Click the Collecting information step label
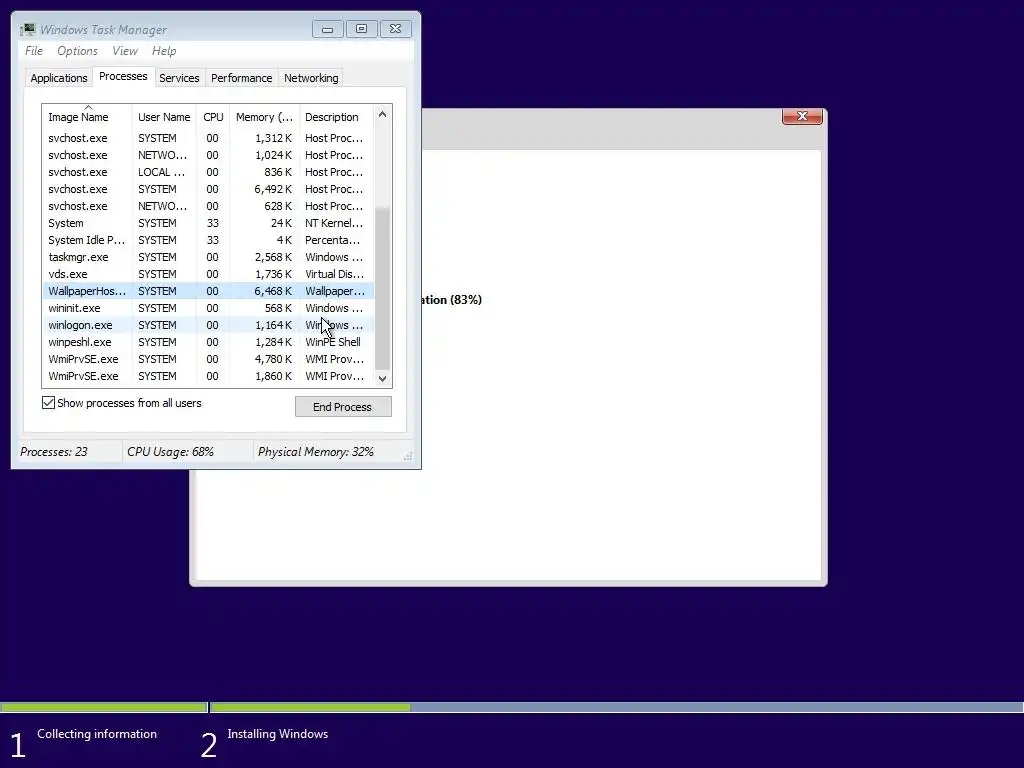The image size is (1024, 768). 97,734
